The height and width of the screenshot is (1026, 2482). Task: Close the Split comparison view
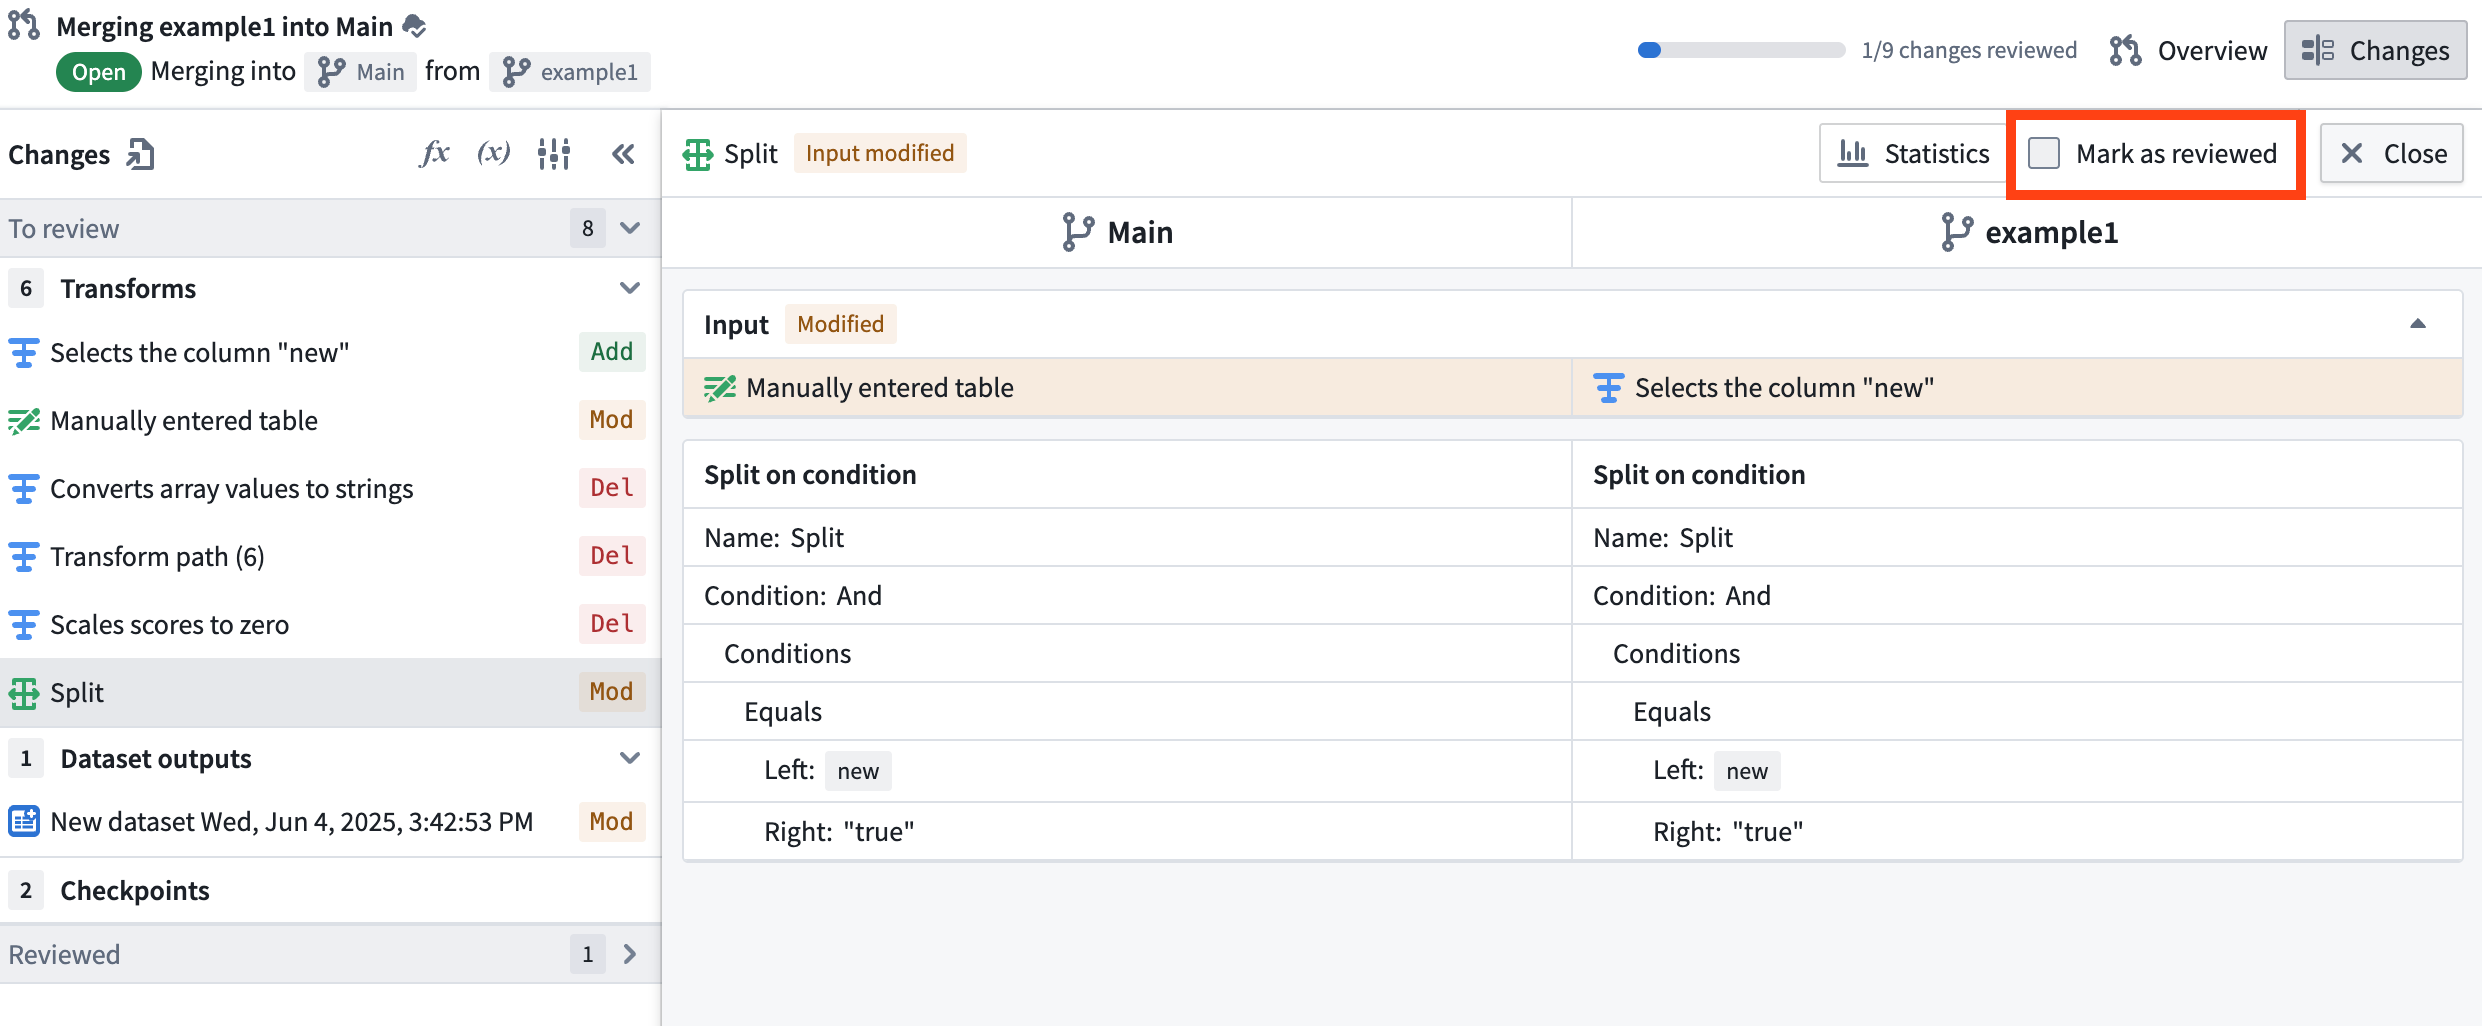pos(2391,153)
